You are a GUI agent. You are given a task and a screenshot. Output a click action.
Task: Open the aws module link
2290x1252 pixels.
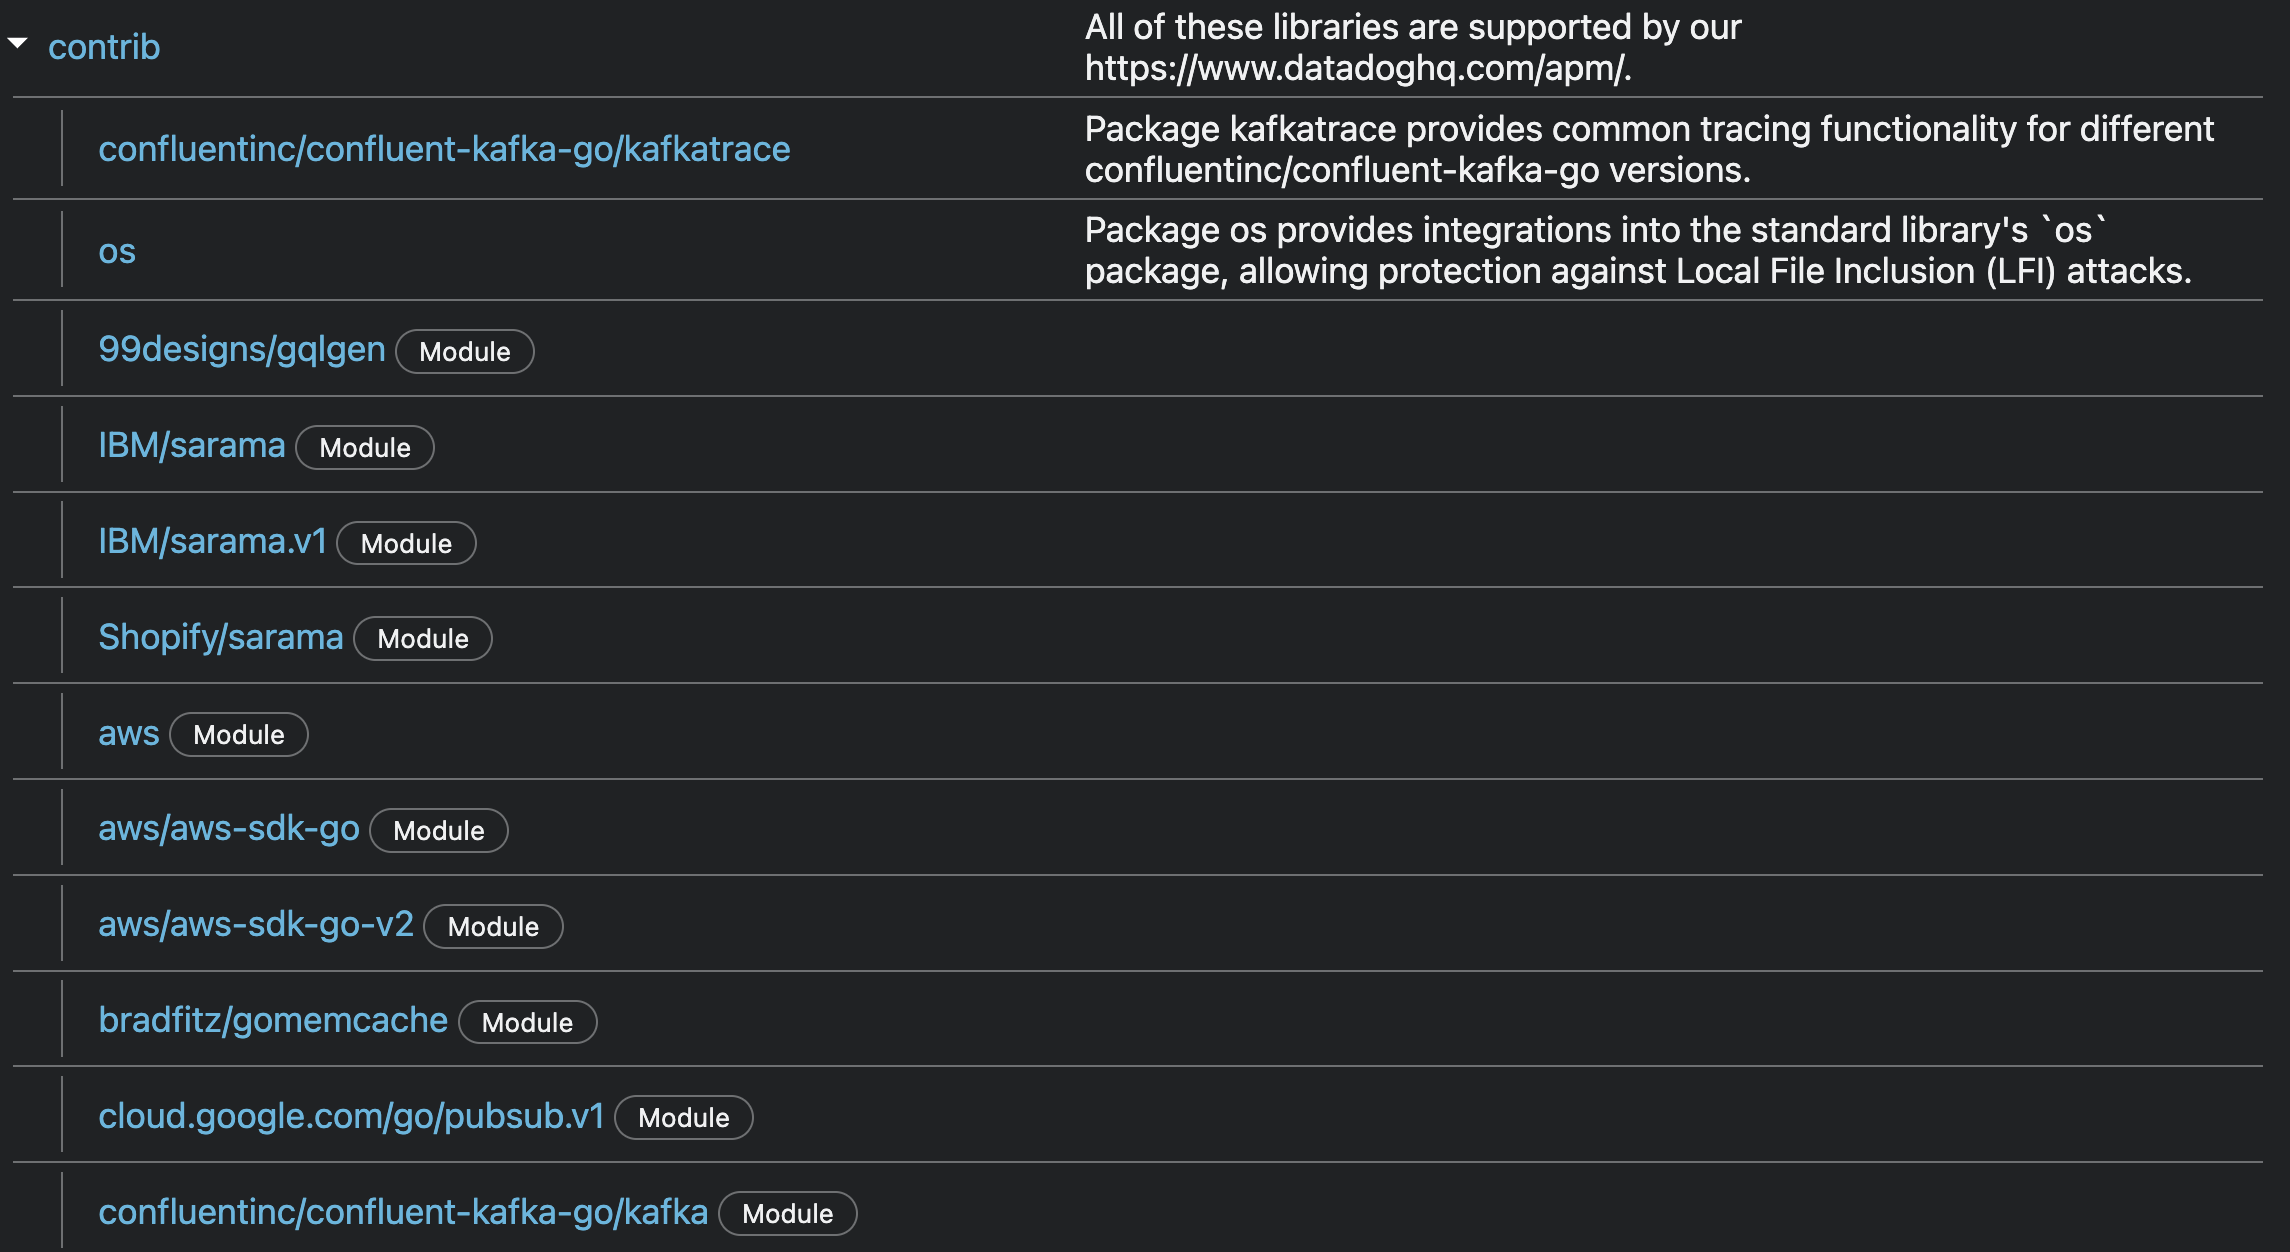click(129, 733)
